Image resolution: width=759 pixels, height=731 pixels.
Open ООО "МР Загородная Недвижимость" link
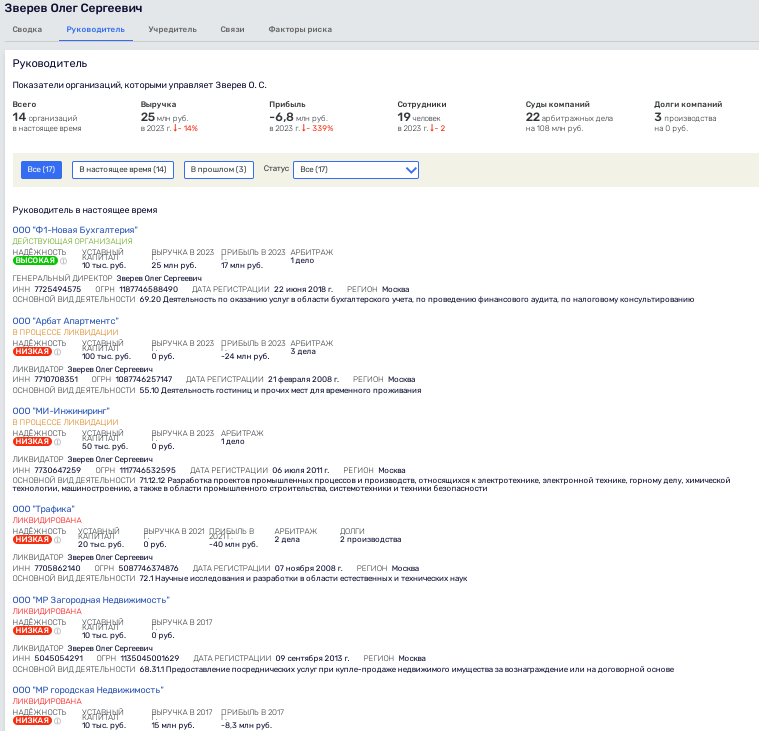[x=91, y=600]
